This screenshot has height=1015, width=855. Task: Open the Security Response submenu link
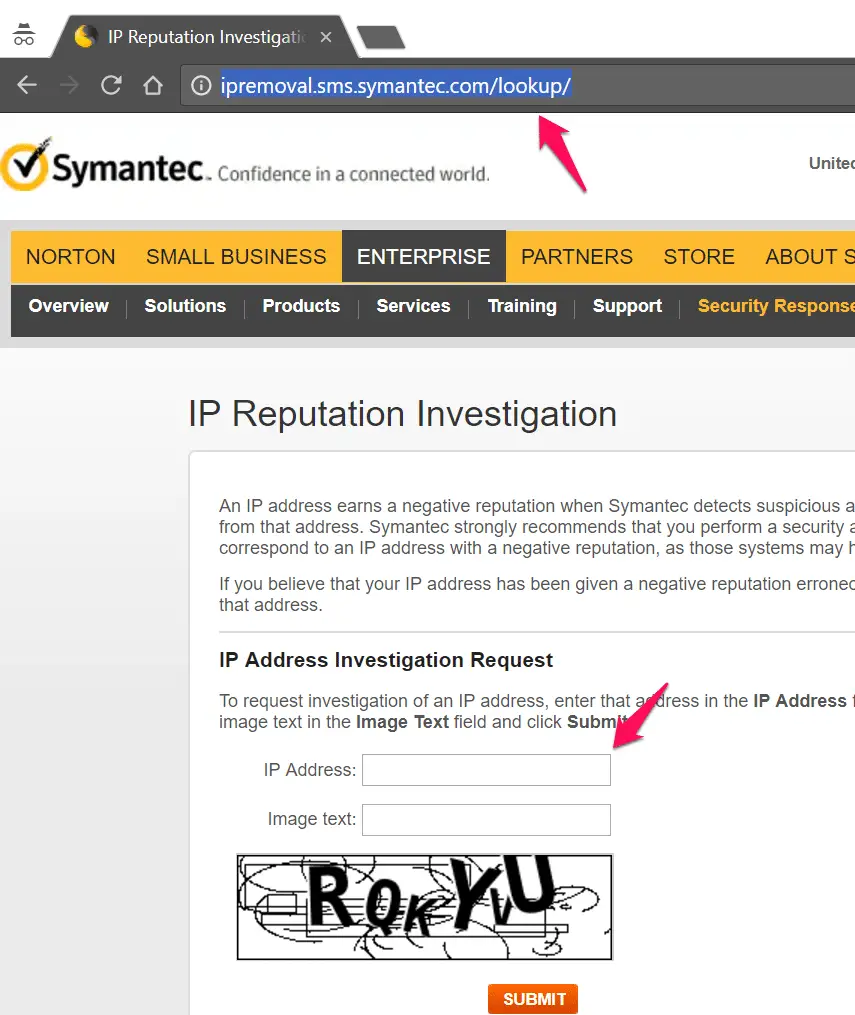[776, 306]
